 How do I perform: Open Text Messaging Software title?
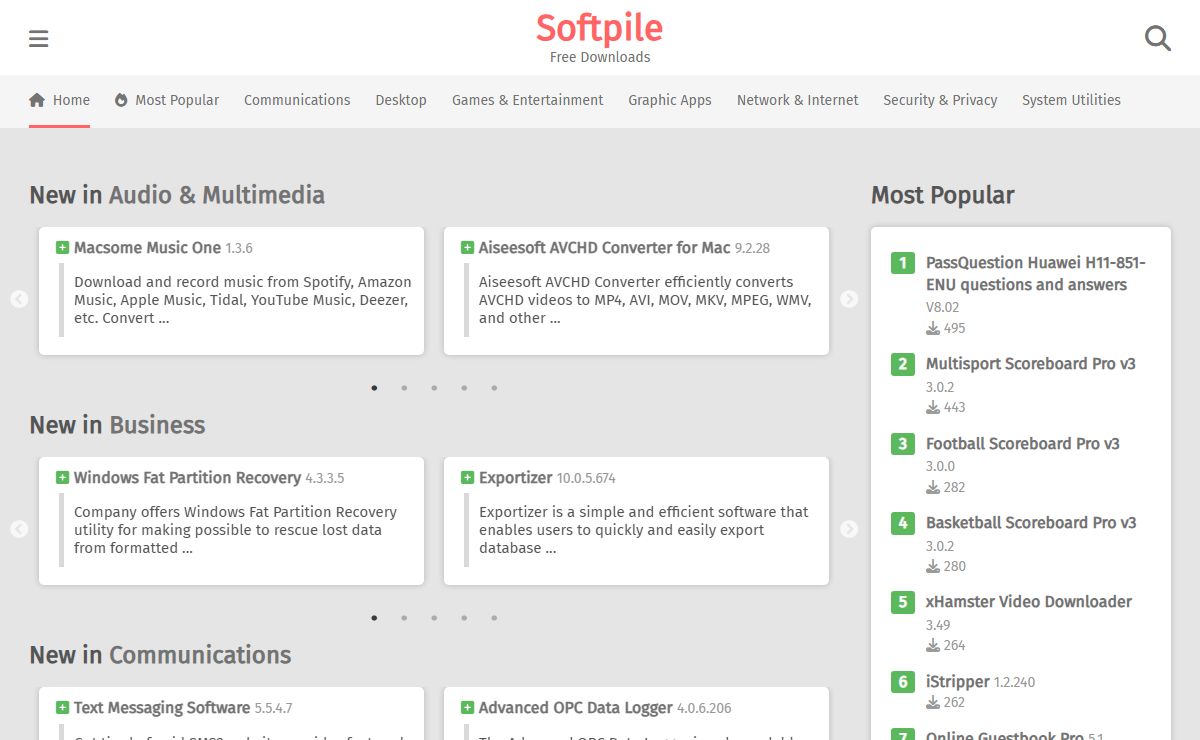point(162,708)
